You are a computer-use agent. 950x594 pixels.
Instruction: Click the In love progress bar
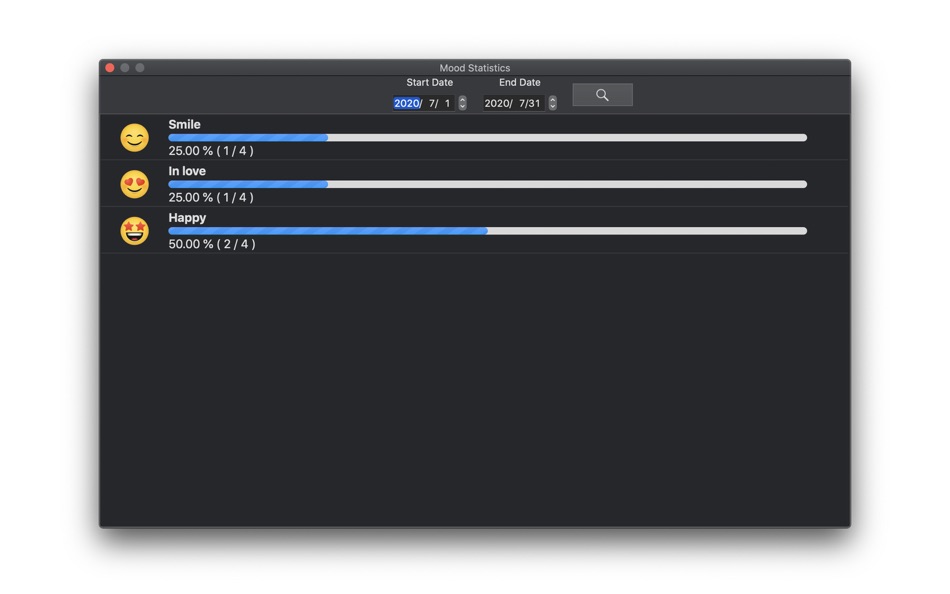[487, 184]
